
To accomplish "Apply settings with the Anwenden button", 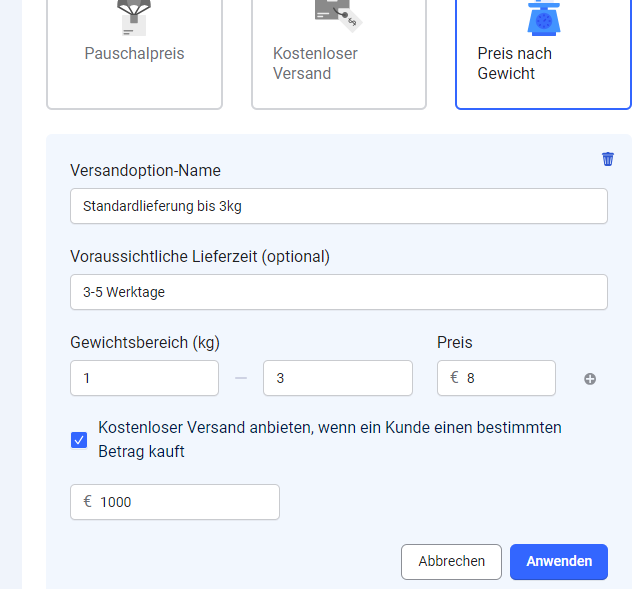I will (x=558, y=561).
